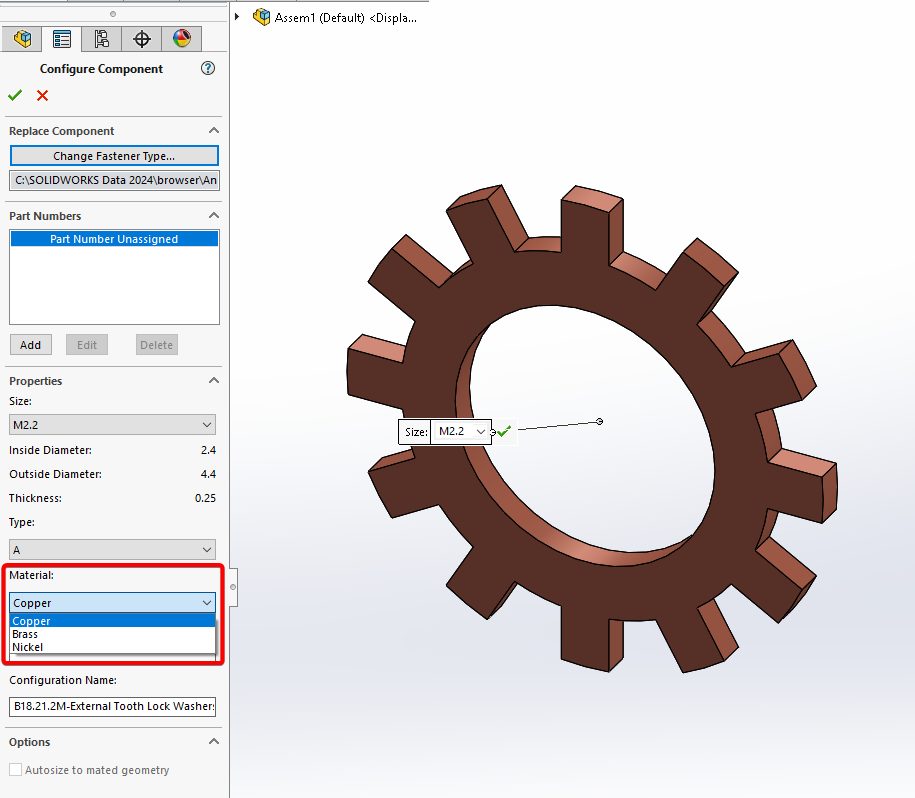The width and height of the screenshot is (915, 798).
Task: Expand the Assem1 flyout tree arrow
Action: (237, 17)
